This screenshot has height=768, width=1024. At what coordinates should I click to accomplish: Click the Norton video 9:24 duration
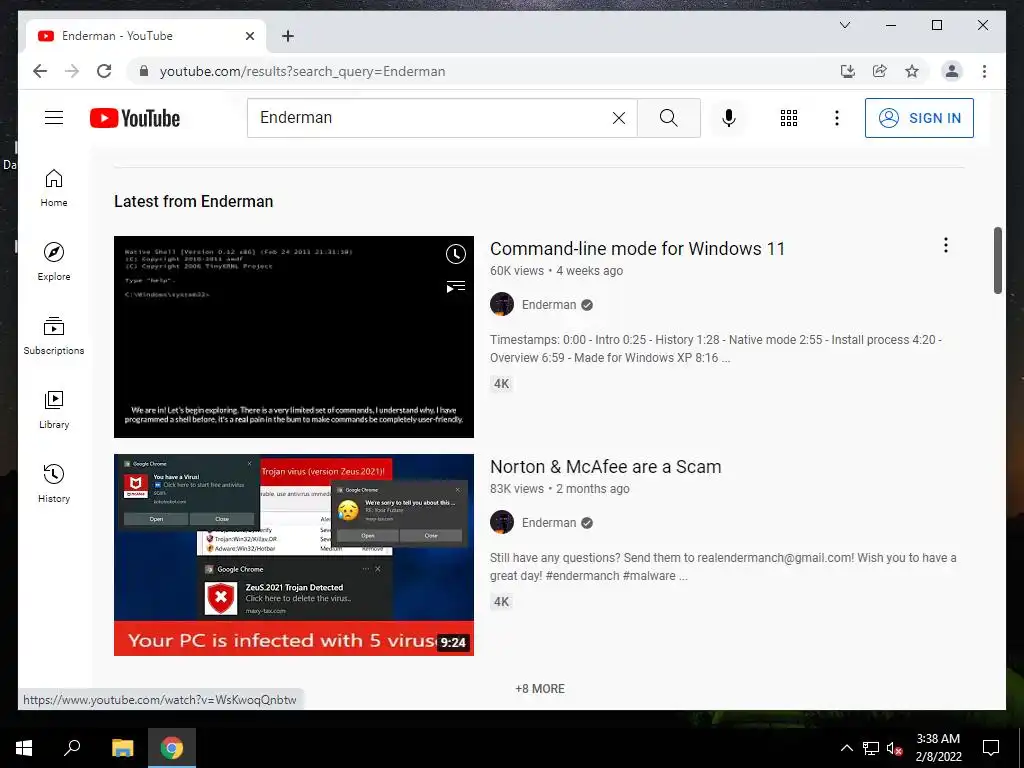pyautogui.click(x=453, y=642)
